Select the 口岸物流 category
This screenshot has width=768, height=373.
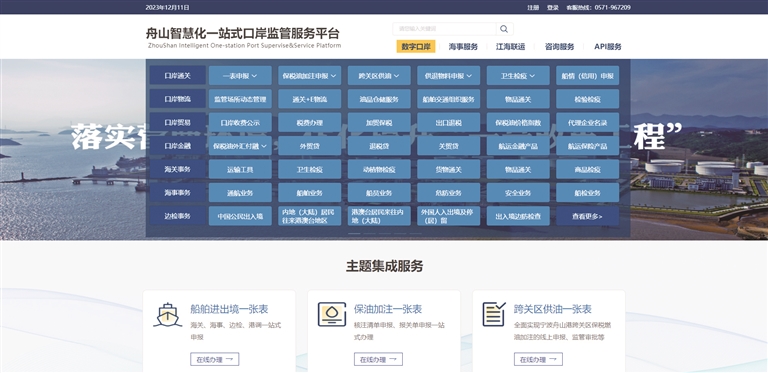[177, 99]
